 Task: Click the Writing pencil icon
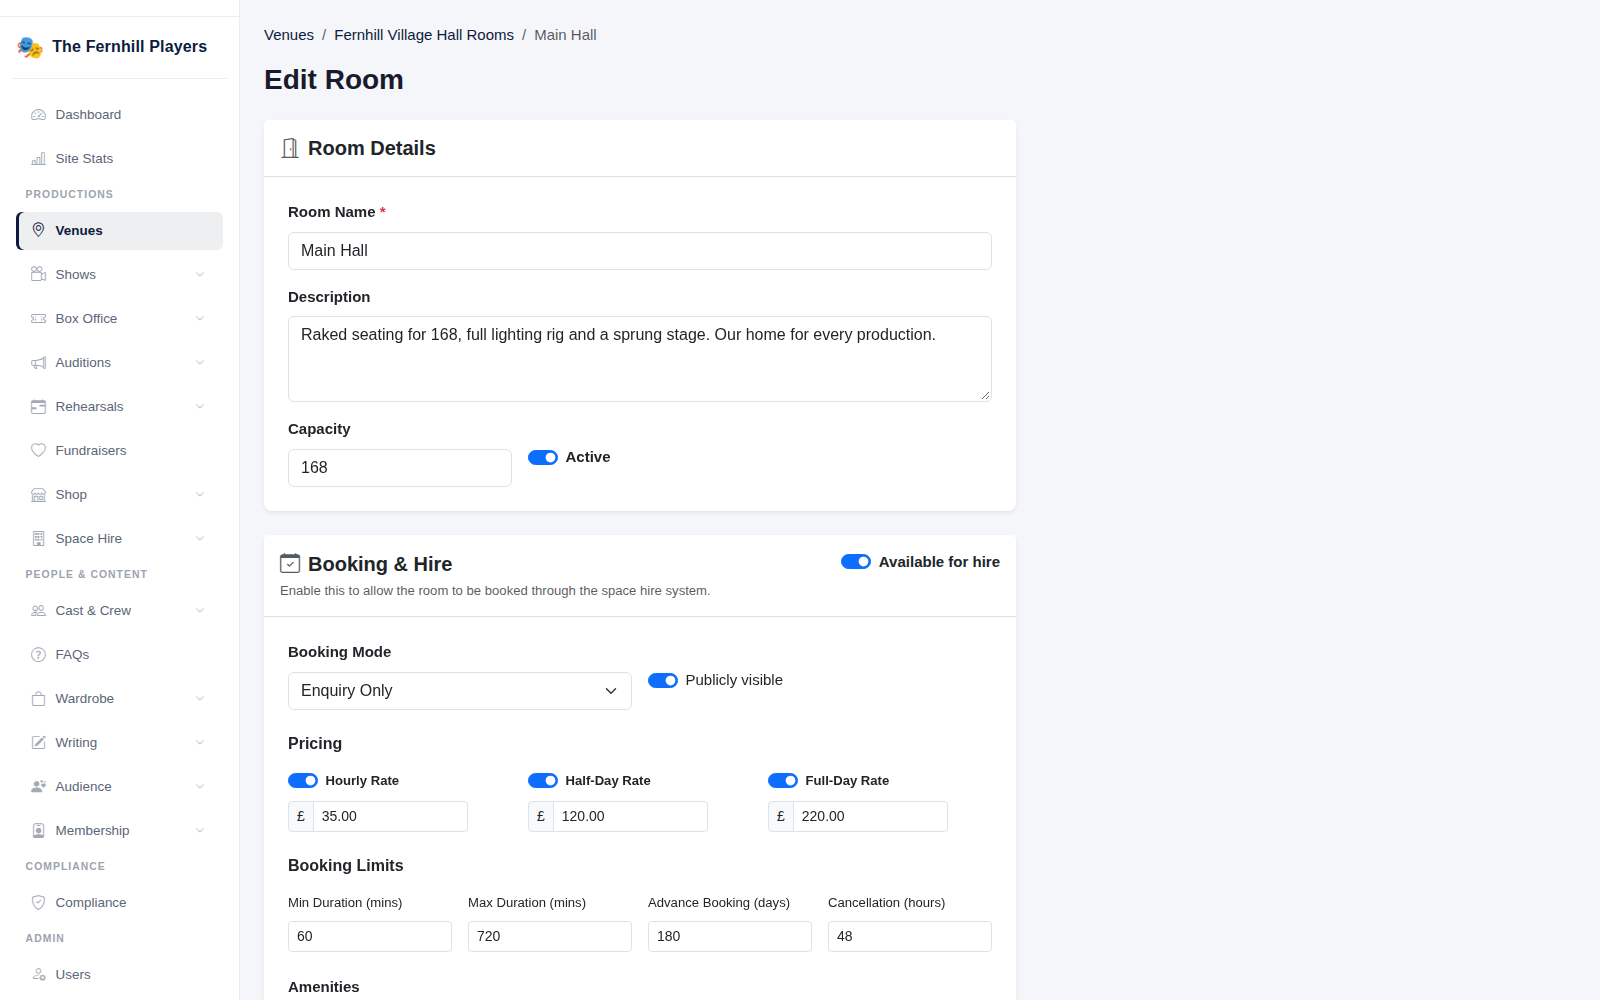(38, 742)
